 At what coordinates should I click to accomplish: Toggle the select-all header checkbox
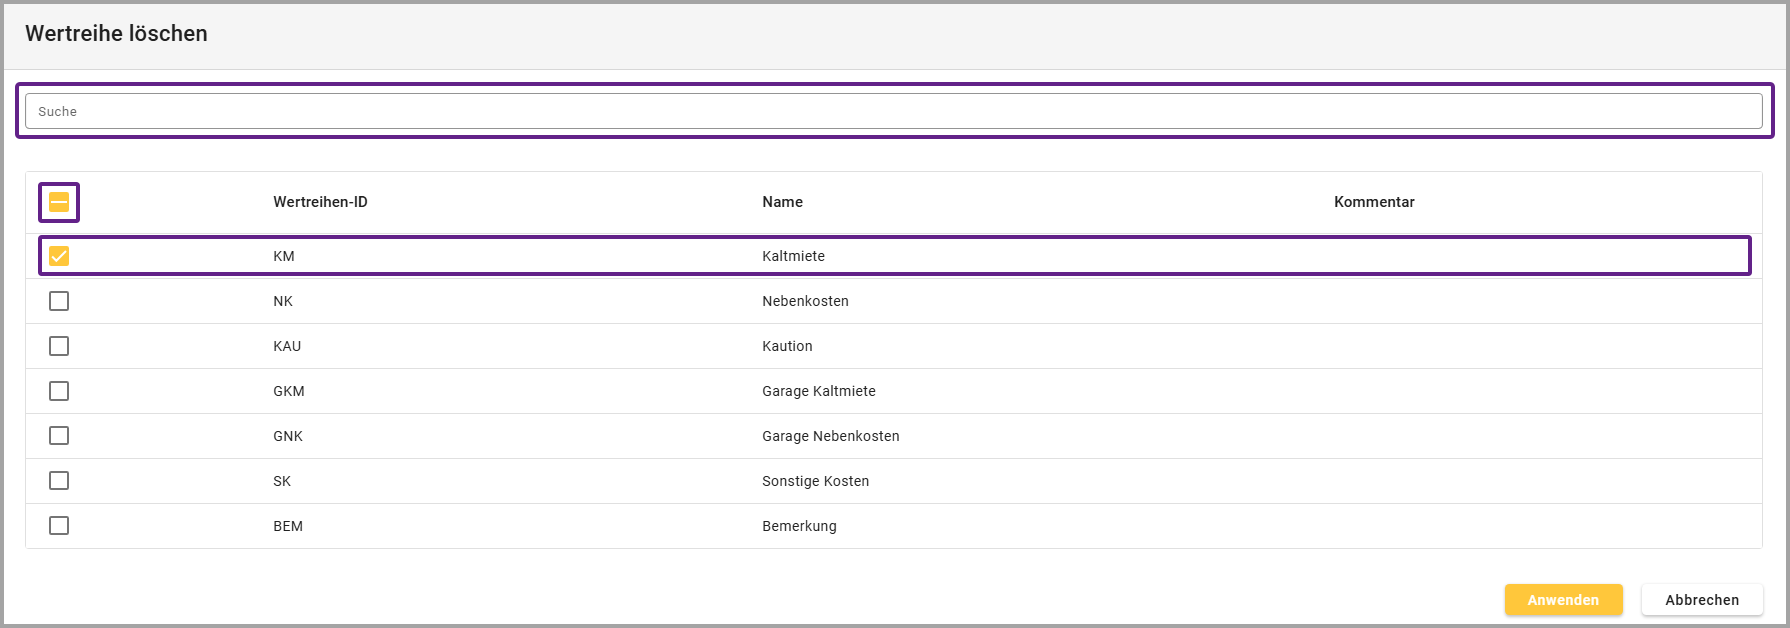point(59,202)
